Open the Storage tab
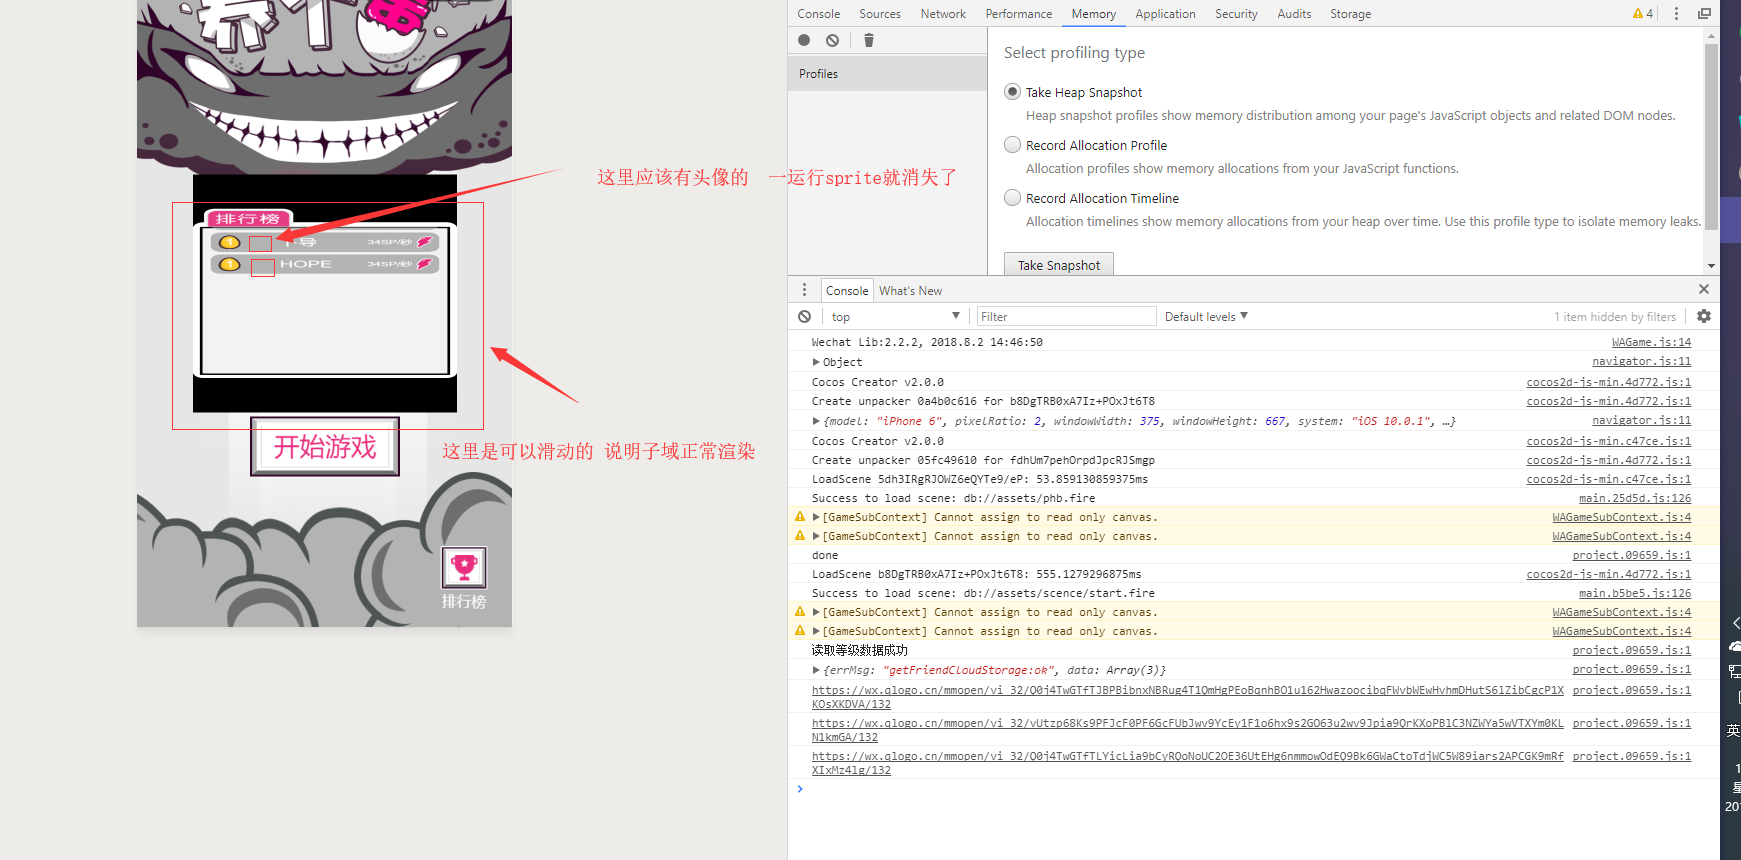The image size is (1741, 860). click(1350, 14)
